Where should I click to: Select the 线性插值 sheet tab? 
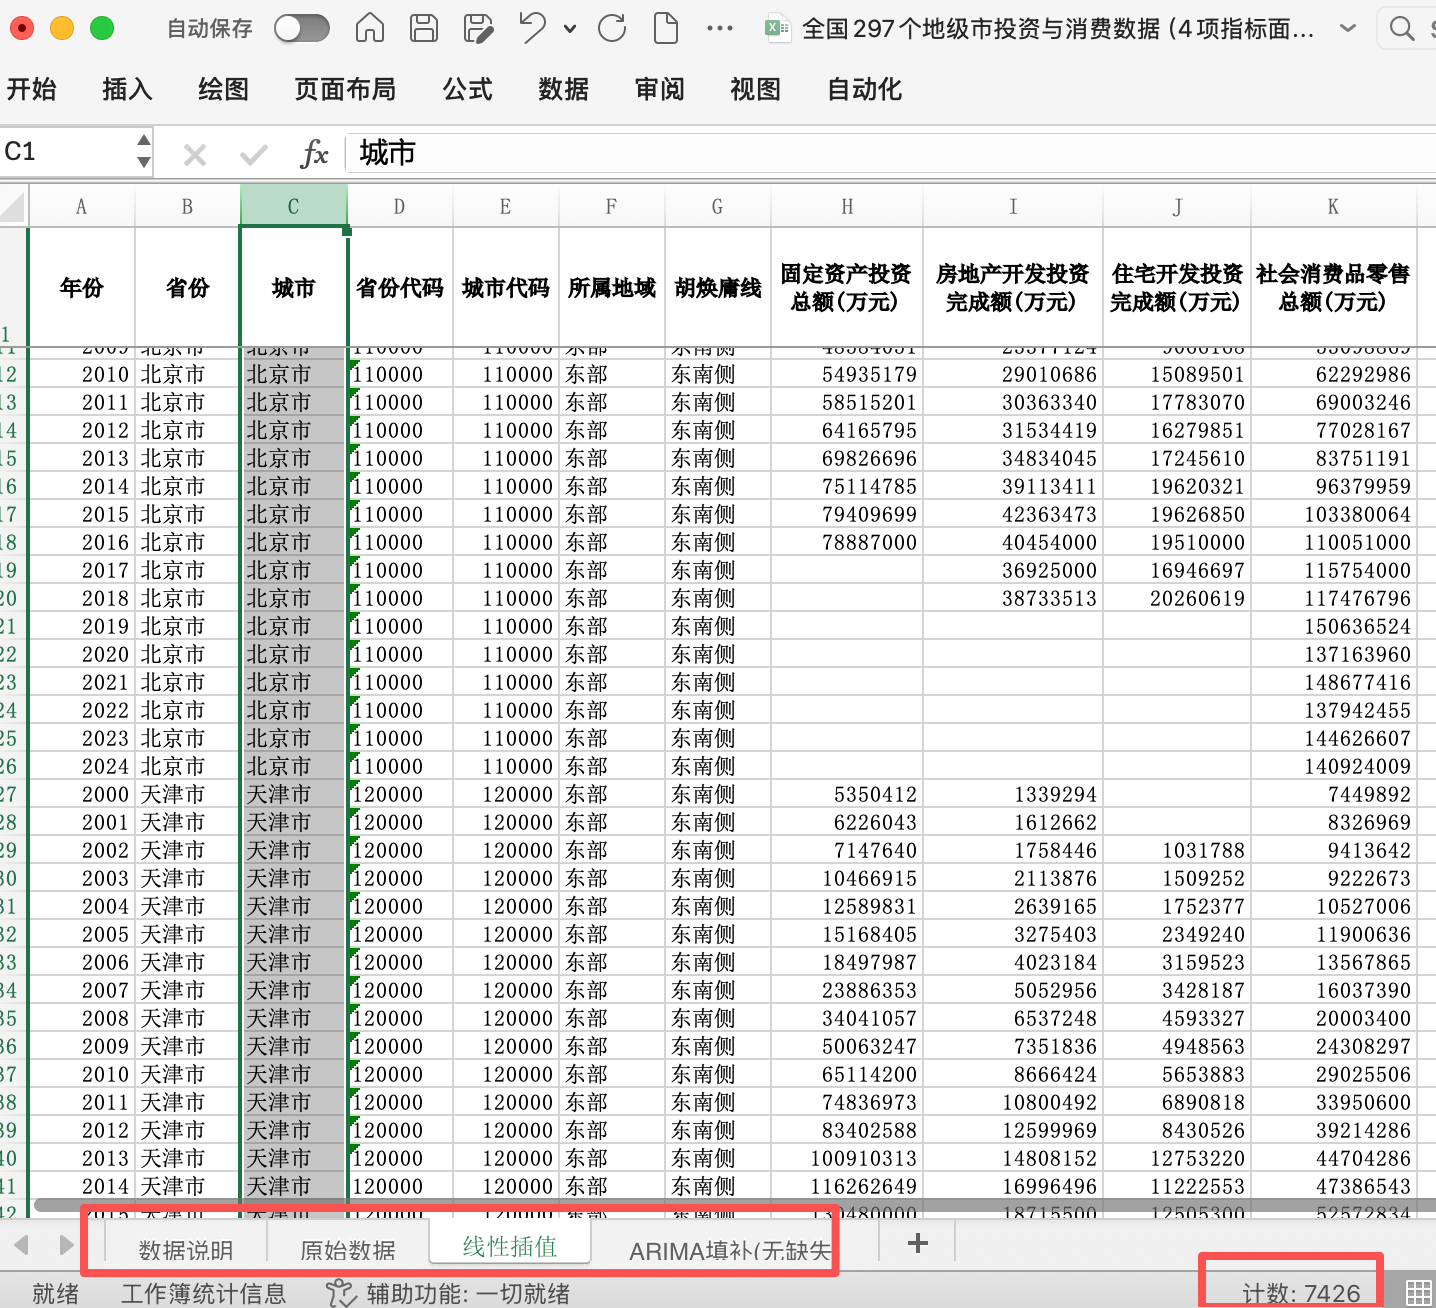tap(510, 1246)
